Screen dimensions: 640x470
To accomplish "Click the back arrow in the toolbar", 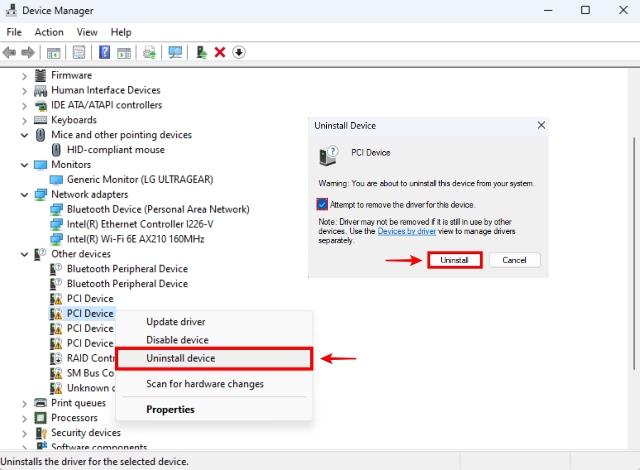I will point(10,52).
